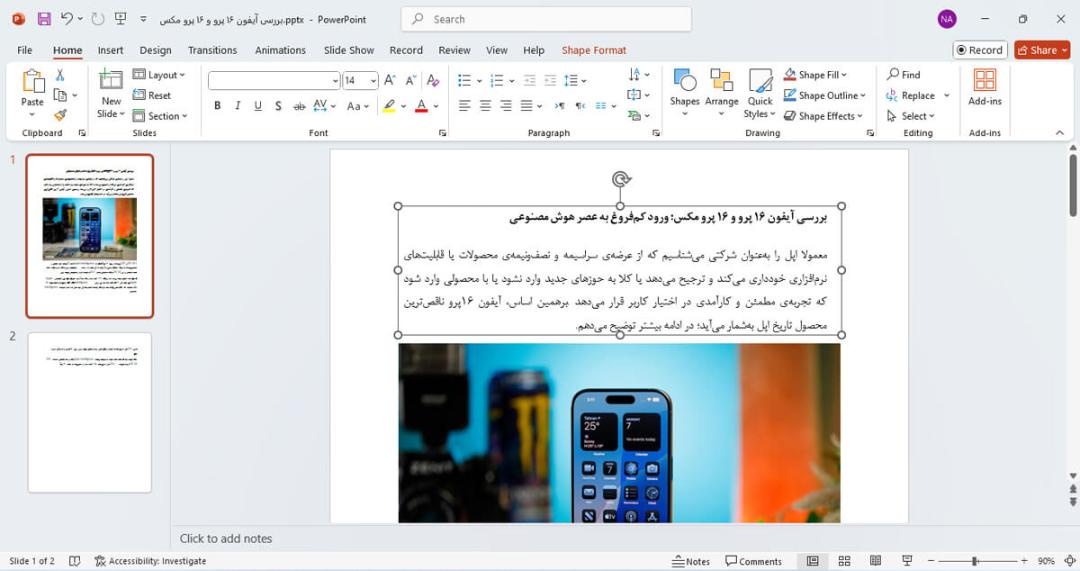Apply the Format Painter brush

(x=60, y=115)
